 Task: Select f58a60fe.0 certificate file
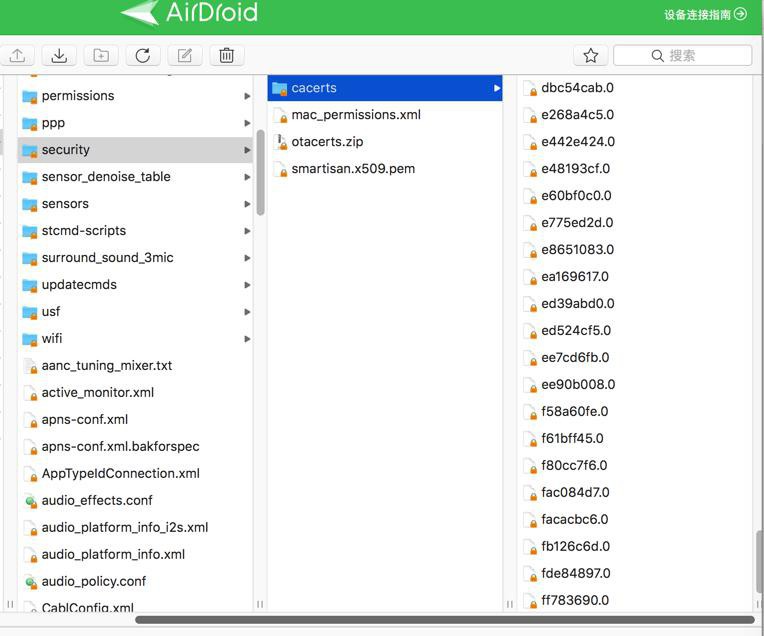tap(635, 412)
